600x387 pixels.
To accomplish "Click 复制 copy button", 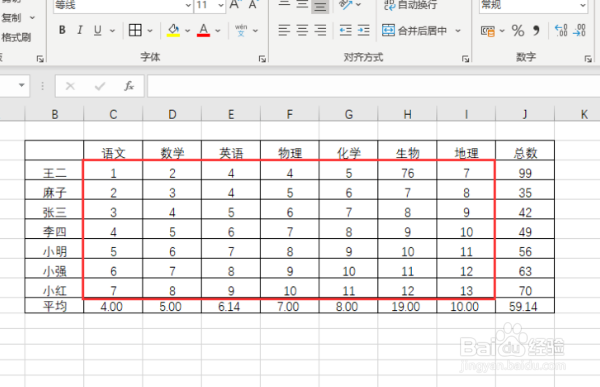I will point(11,18).
